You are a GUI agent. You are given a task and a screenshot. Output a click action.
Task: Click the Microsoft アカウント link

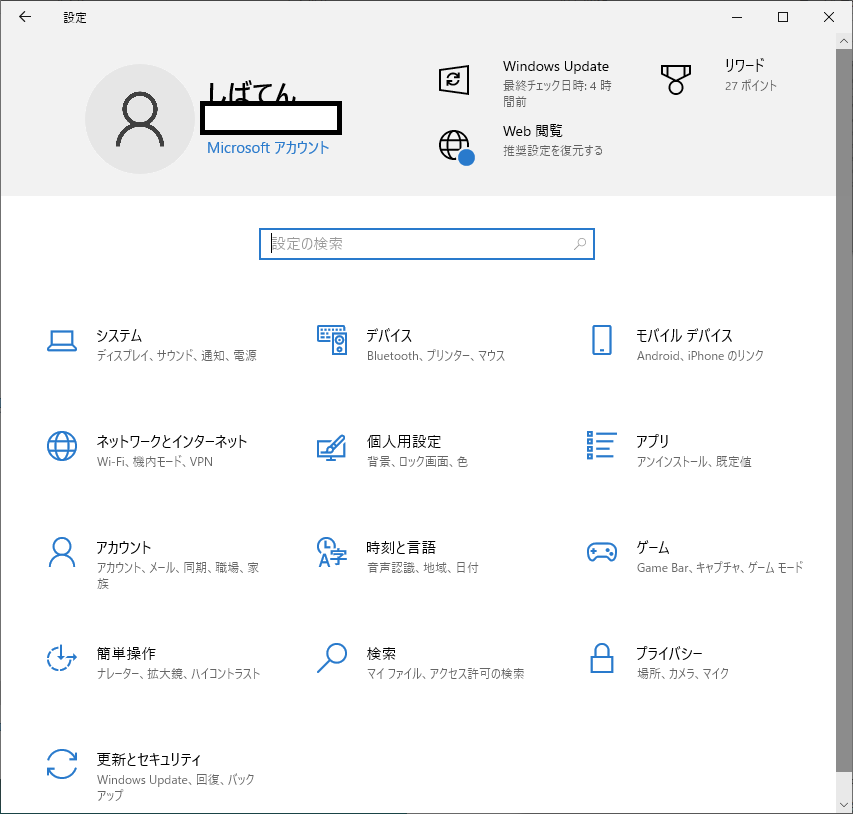pyautogui.click(x=268, y=148)
